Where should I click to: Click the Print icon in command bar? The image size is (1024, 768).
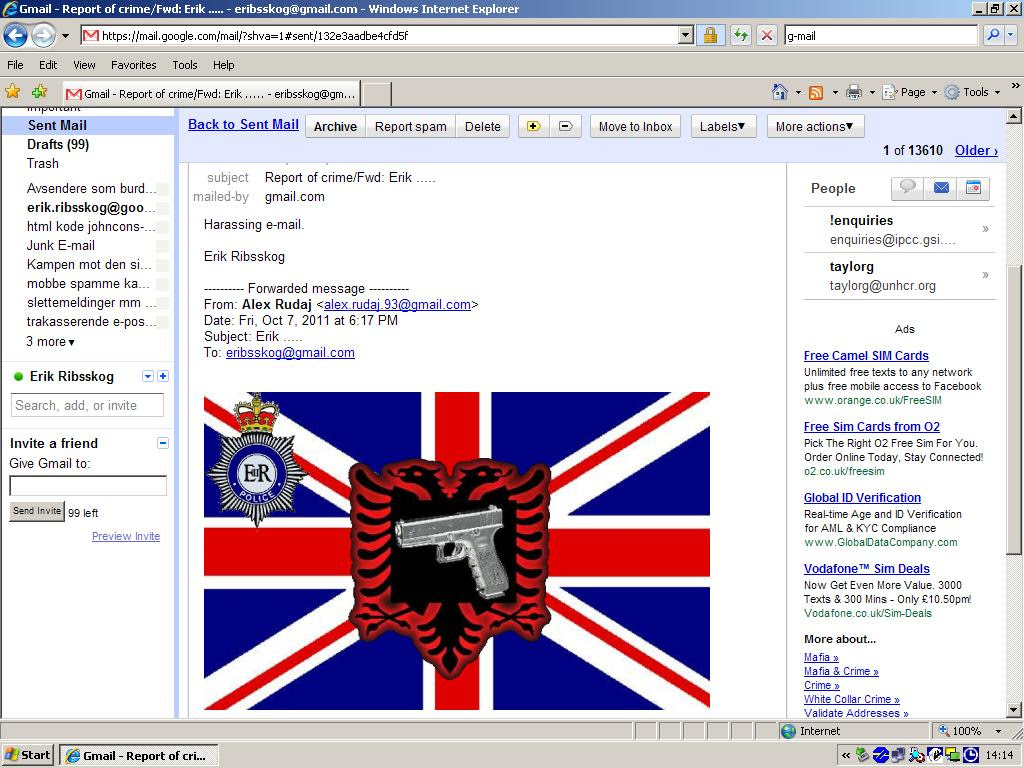coord(854,92)
